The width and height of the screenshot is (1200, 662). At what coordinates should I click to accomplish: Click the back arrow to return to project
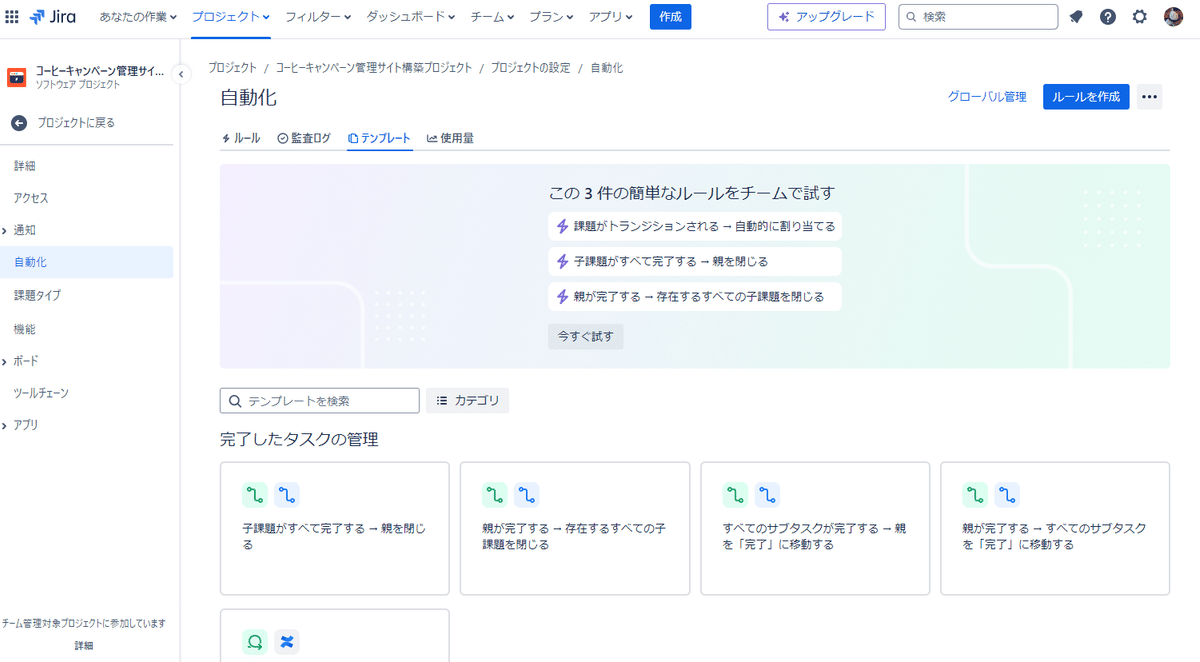coord(19,123)
